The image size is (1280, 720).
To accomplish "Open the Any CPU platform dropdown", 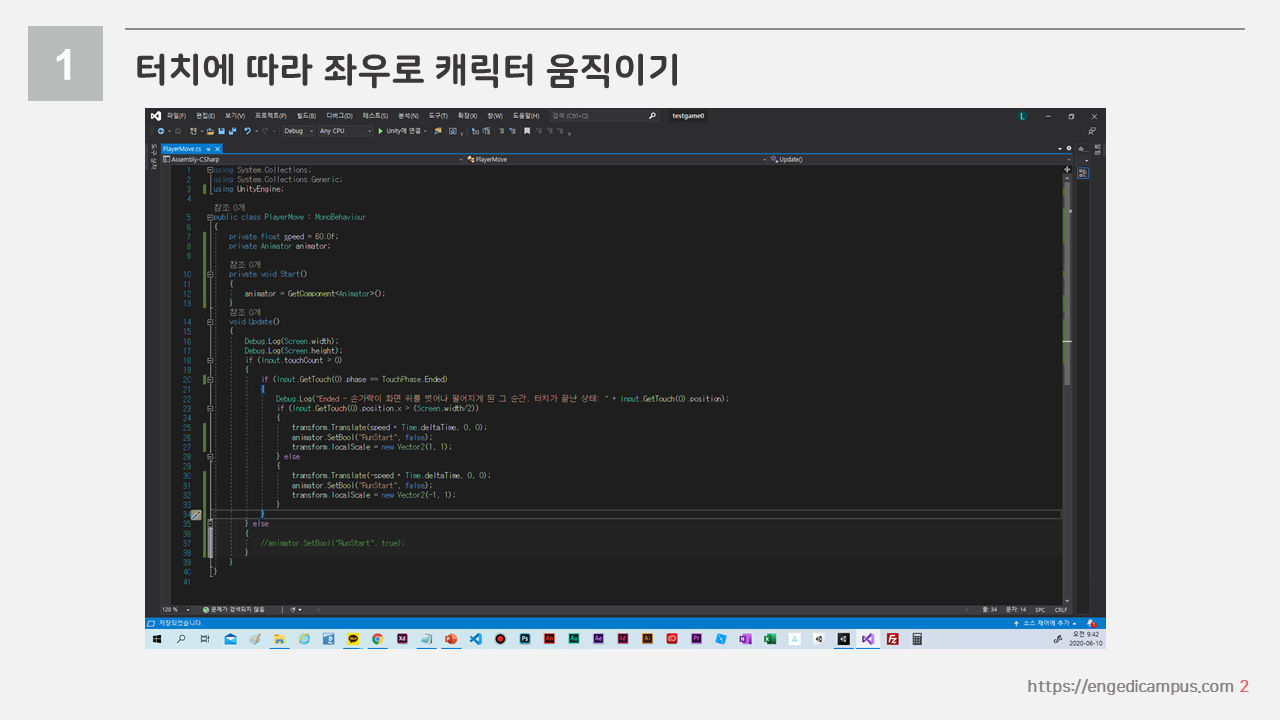I will pyautogui.click(x=346, y=131).
